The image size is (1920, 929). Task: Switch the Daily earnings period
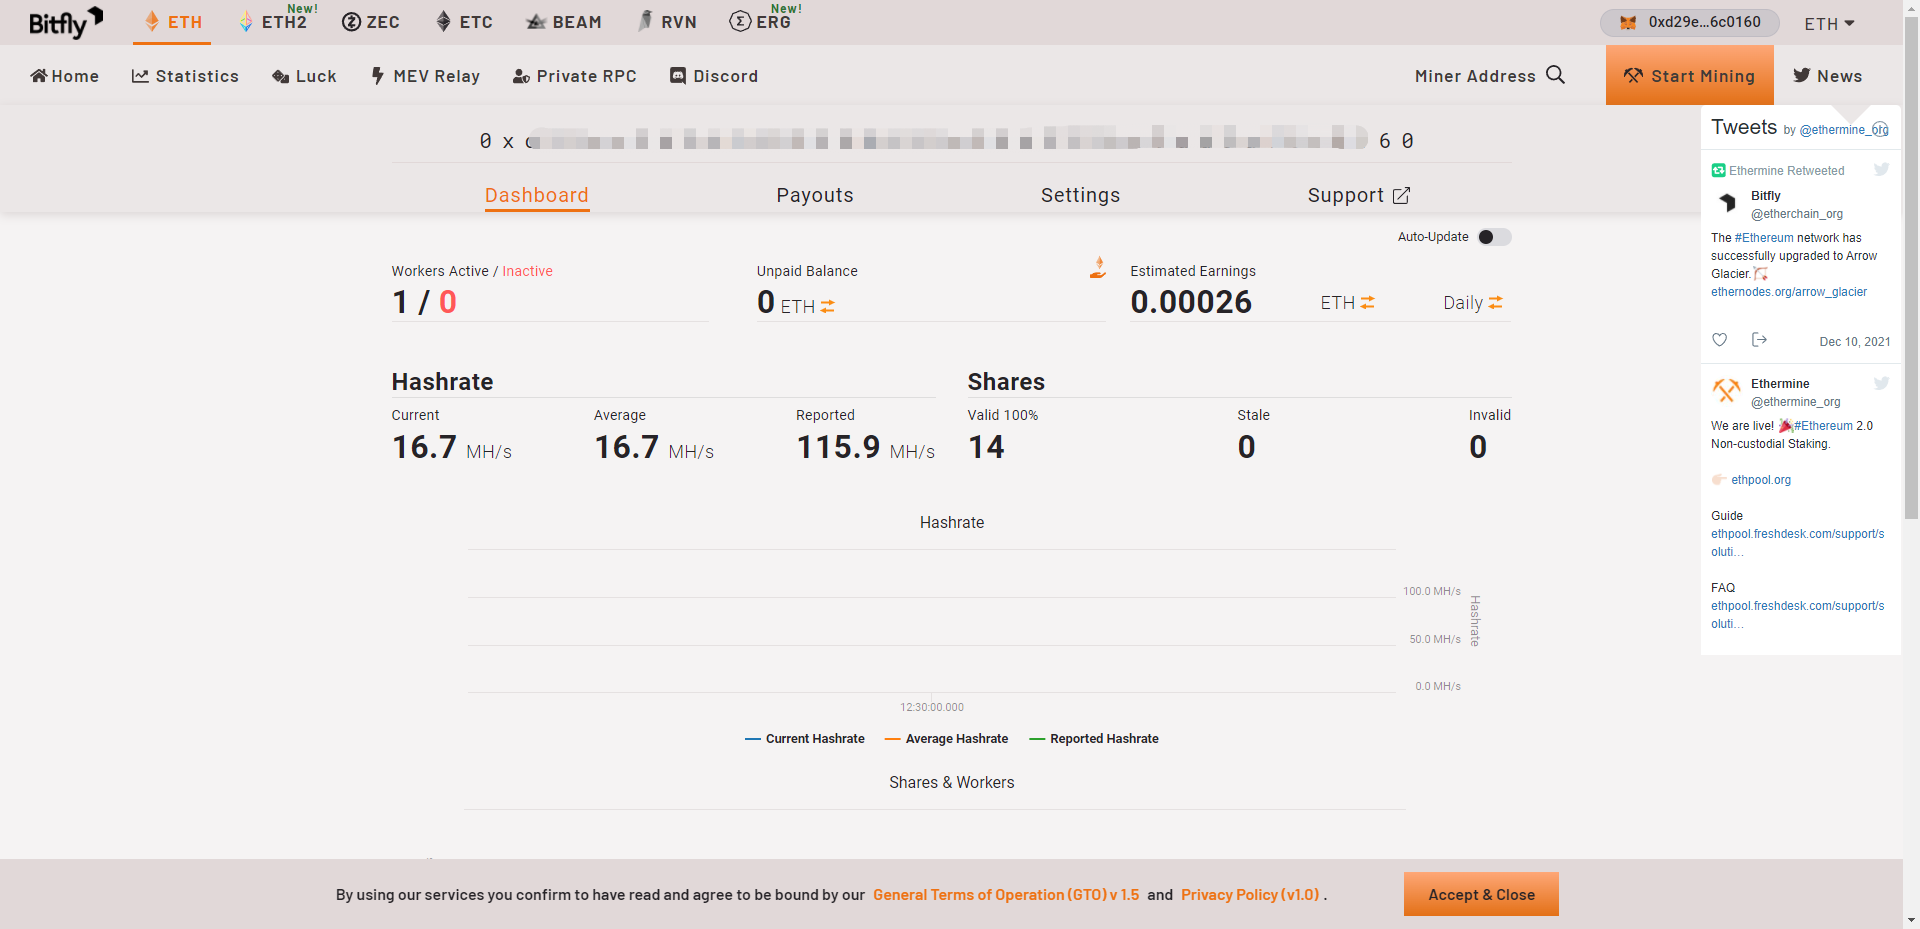[1473, 302]
